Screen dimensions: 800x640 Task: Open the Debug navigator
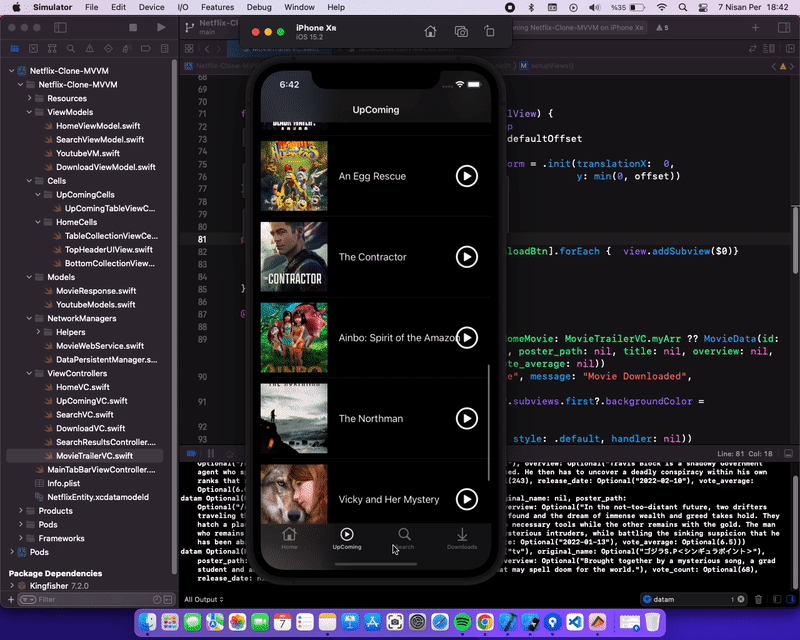pos(127,48)
